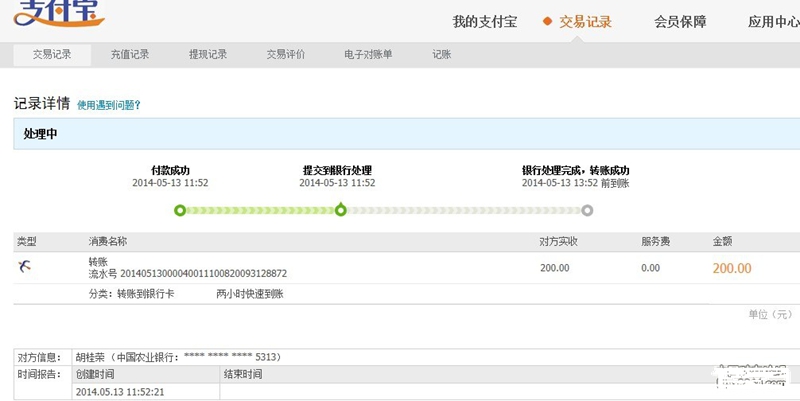Viewport: 800px width, 401px height.
Task: Switch to the 交易记录 sub-tab
Action: (52, 55)
